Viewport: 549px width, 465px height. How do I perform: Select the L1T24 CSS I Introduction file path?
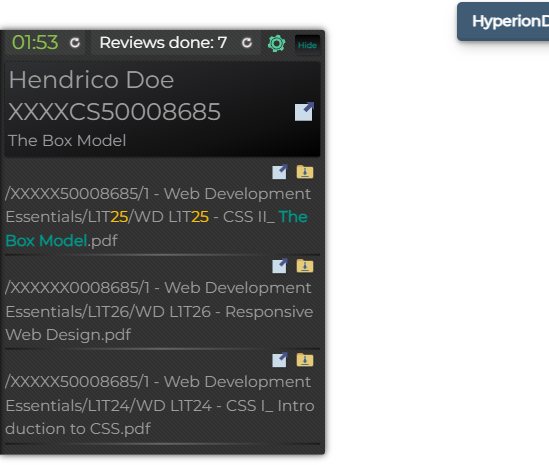tap(160, 405)
